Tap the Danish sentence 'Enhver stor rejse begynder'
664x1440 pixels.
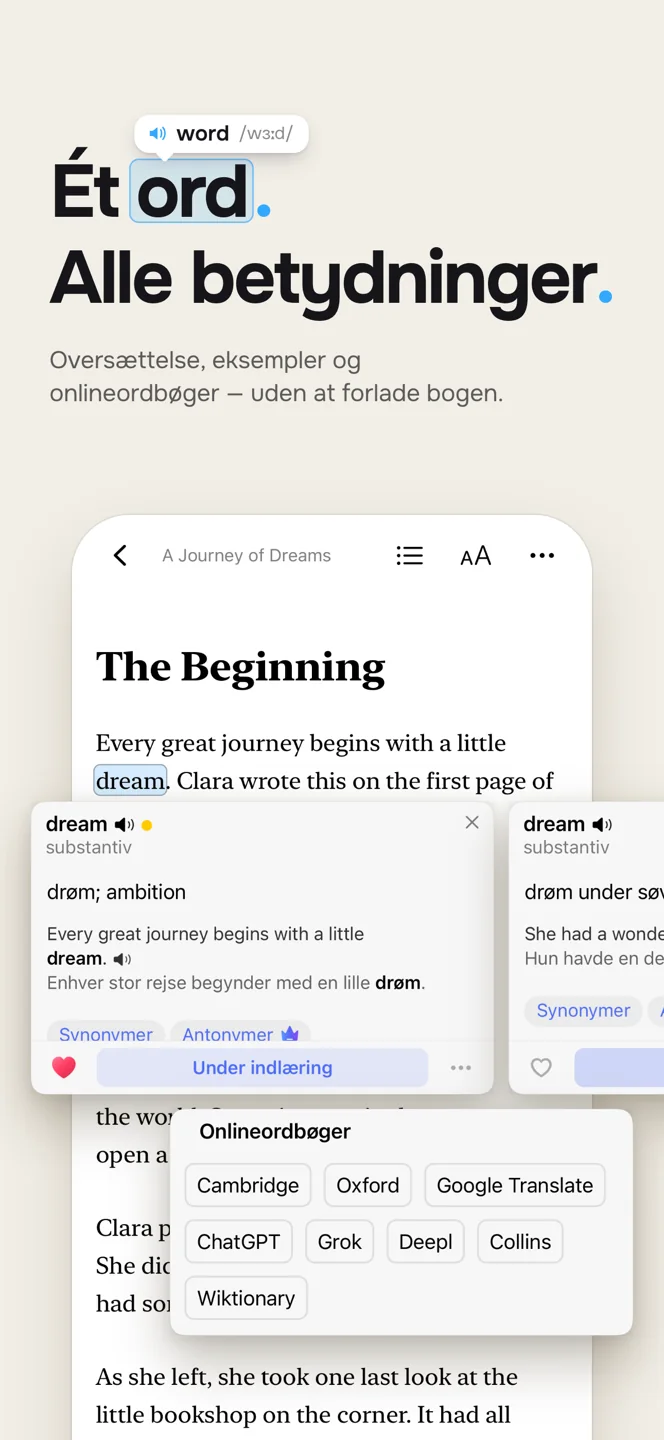tap(236, 983)
